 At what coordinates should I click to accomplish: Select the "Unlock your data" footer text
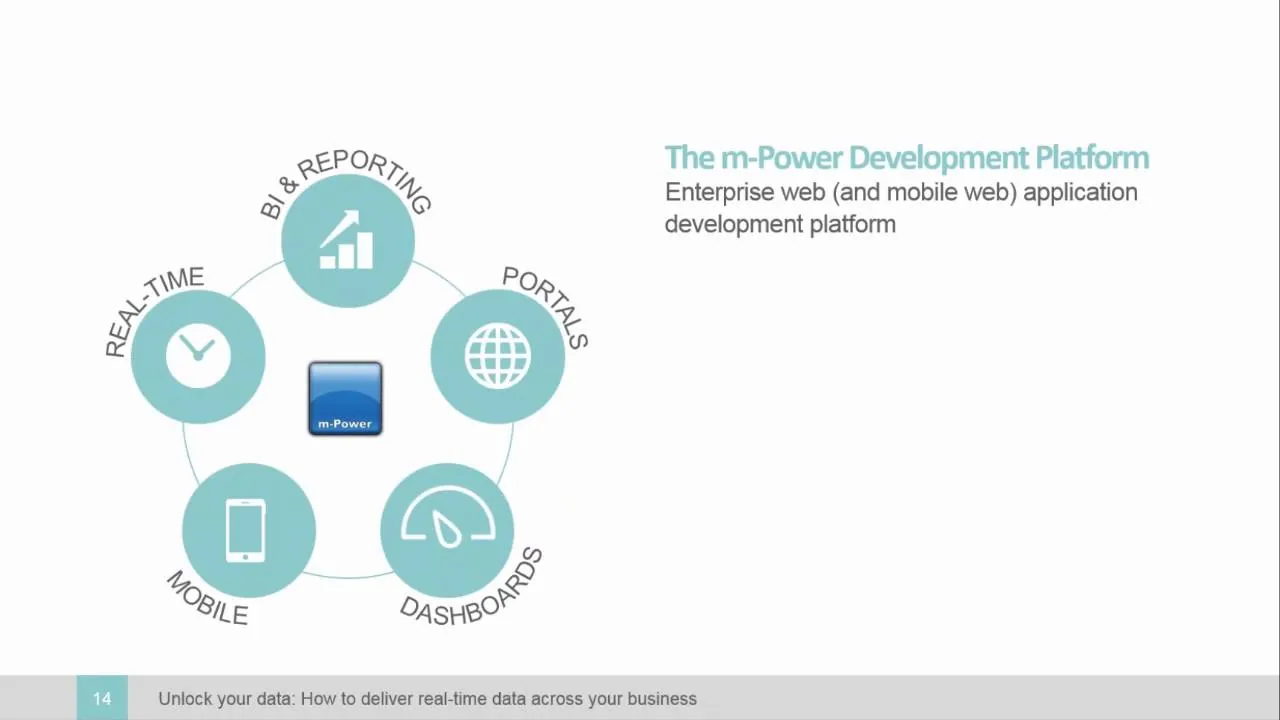427,699
